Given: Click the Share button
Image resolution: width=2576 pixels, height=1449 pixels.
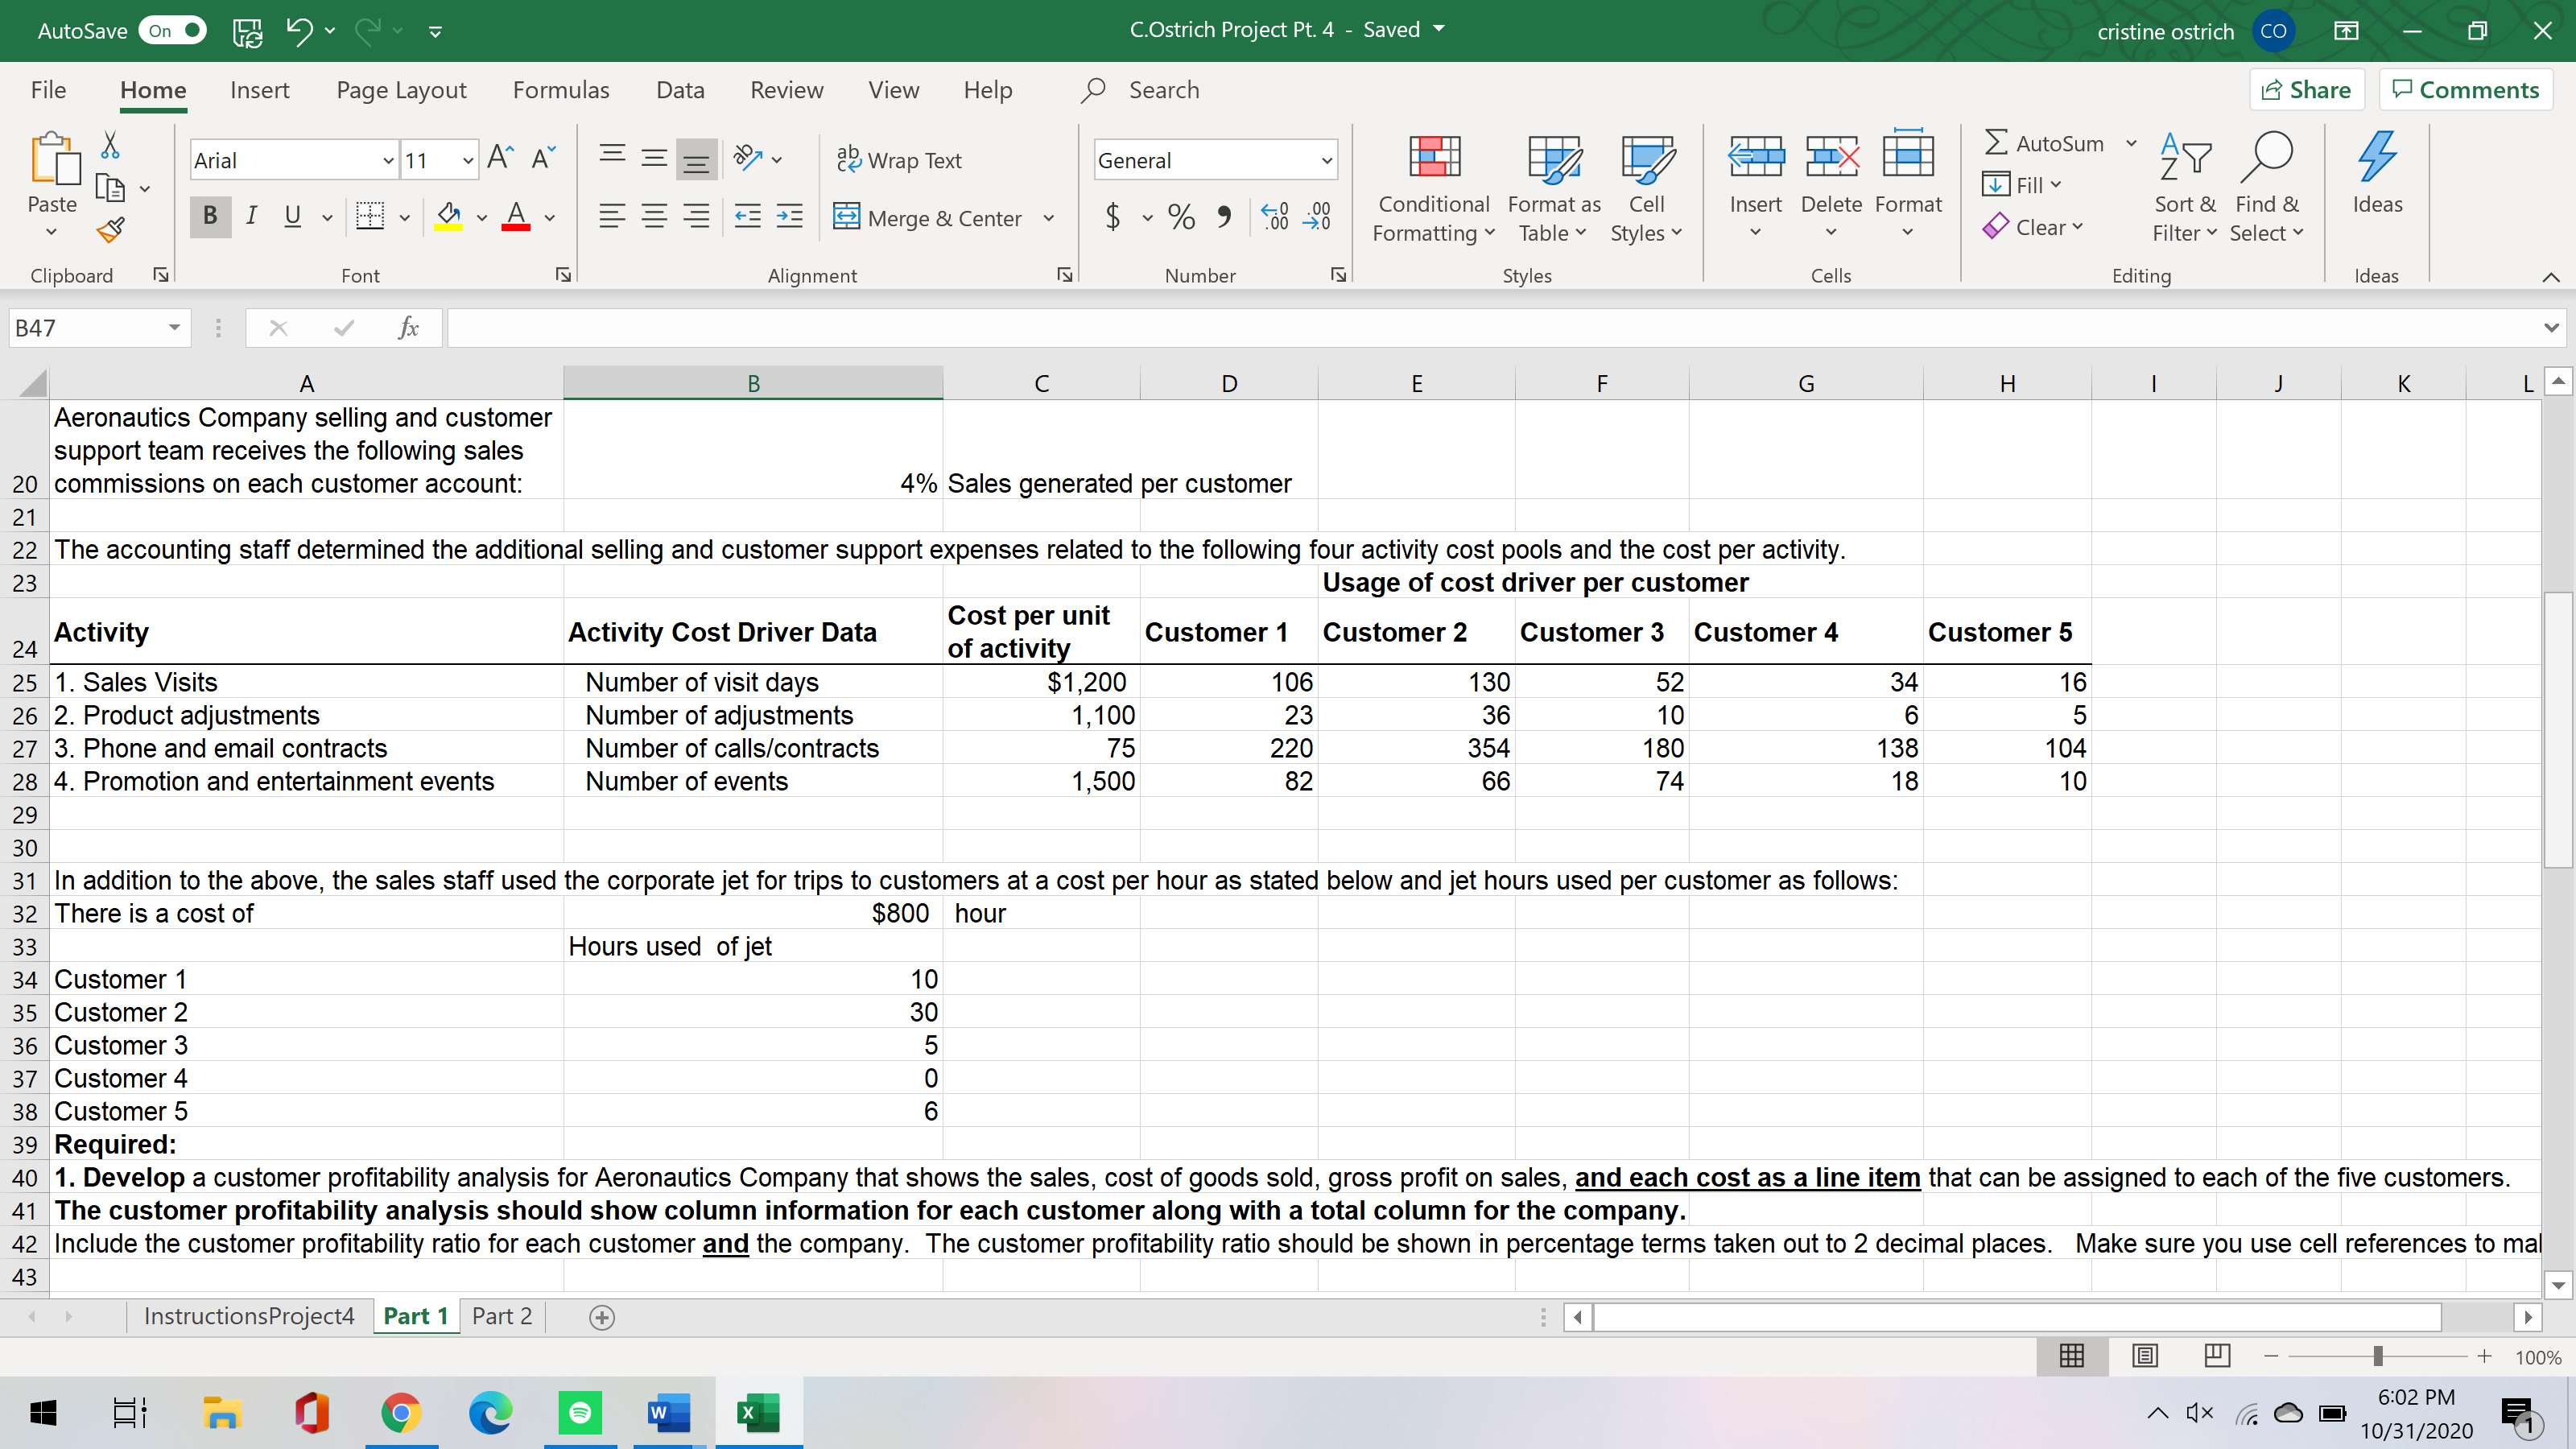Looking at the screenshot, I should tap(2307, 89).
